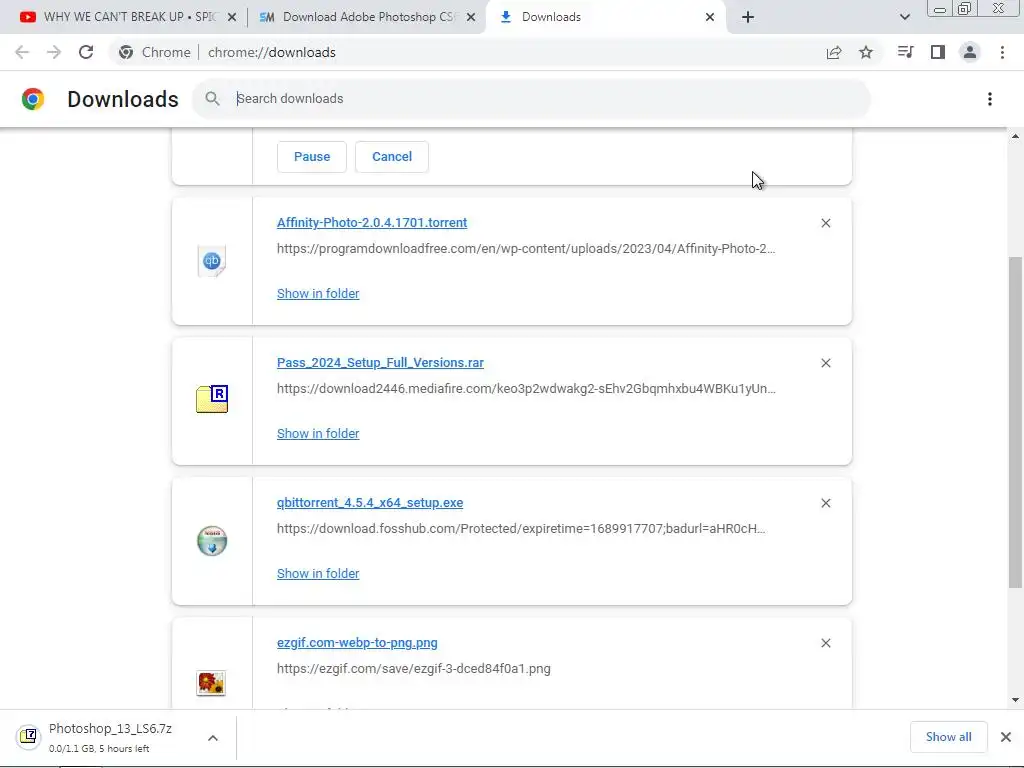Bookmark this page with star icon
This screenshot has height=768, width=1024.
pyautogui.click(x=866, y=52)
